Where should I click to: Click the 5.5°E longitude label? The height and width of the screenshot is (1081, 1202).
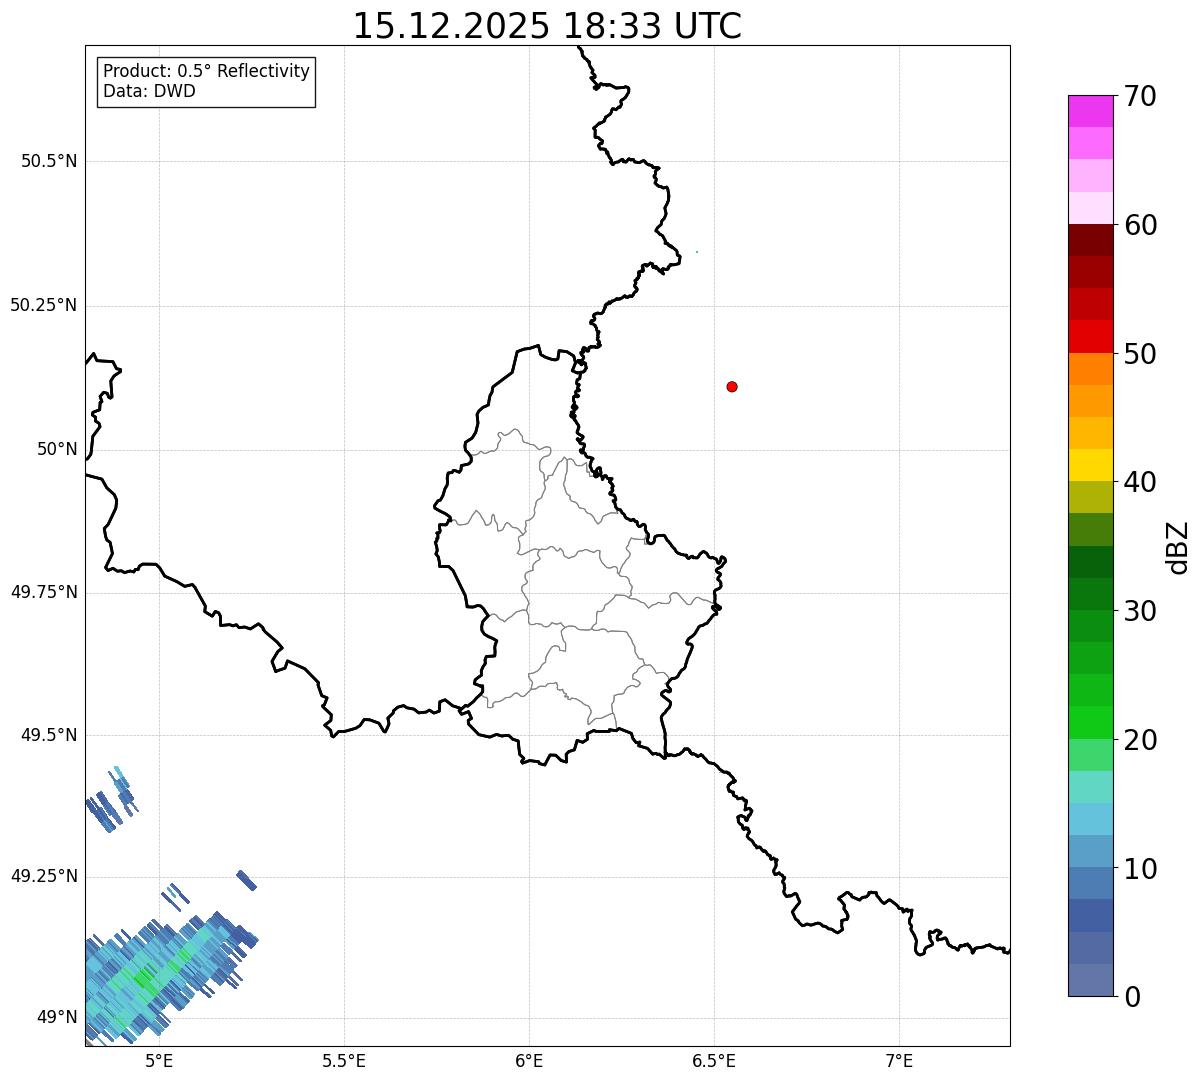pos(344,1060)
